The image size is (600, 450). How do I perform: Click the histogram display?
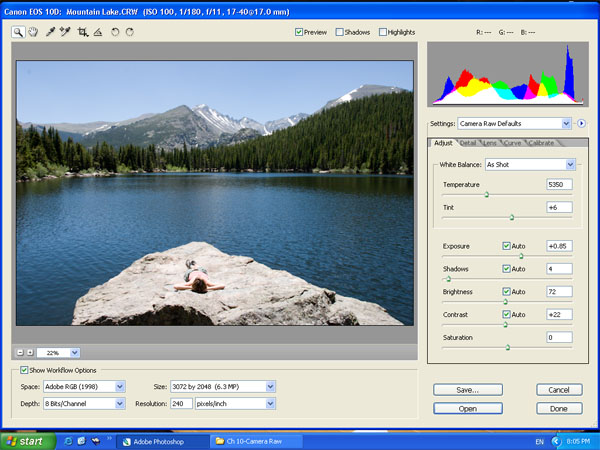tap(508, 74)
